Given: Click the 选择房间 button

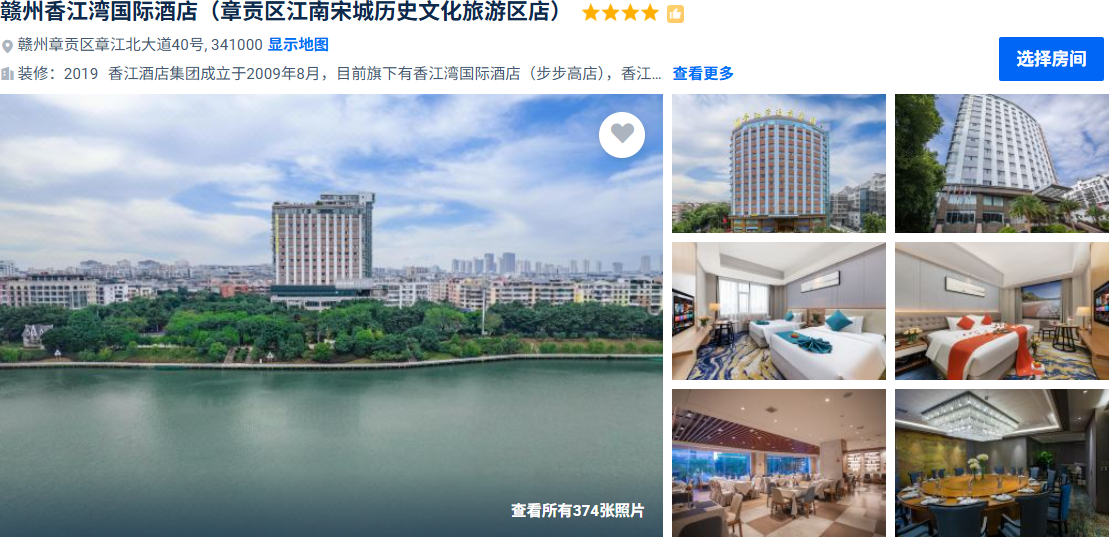Looking at the screenshot, I should [x=1051, y=59].
